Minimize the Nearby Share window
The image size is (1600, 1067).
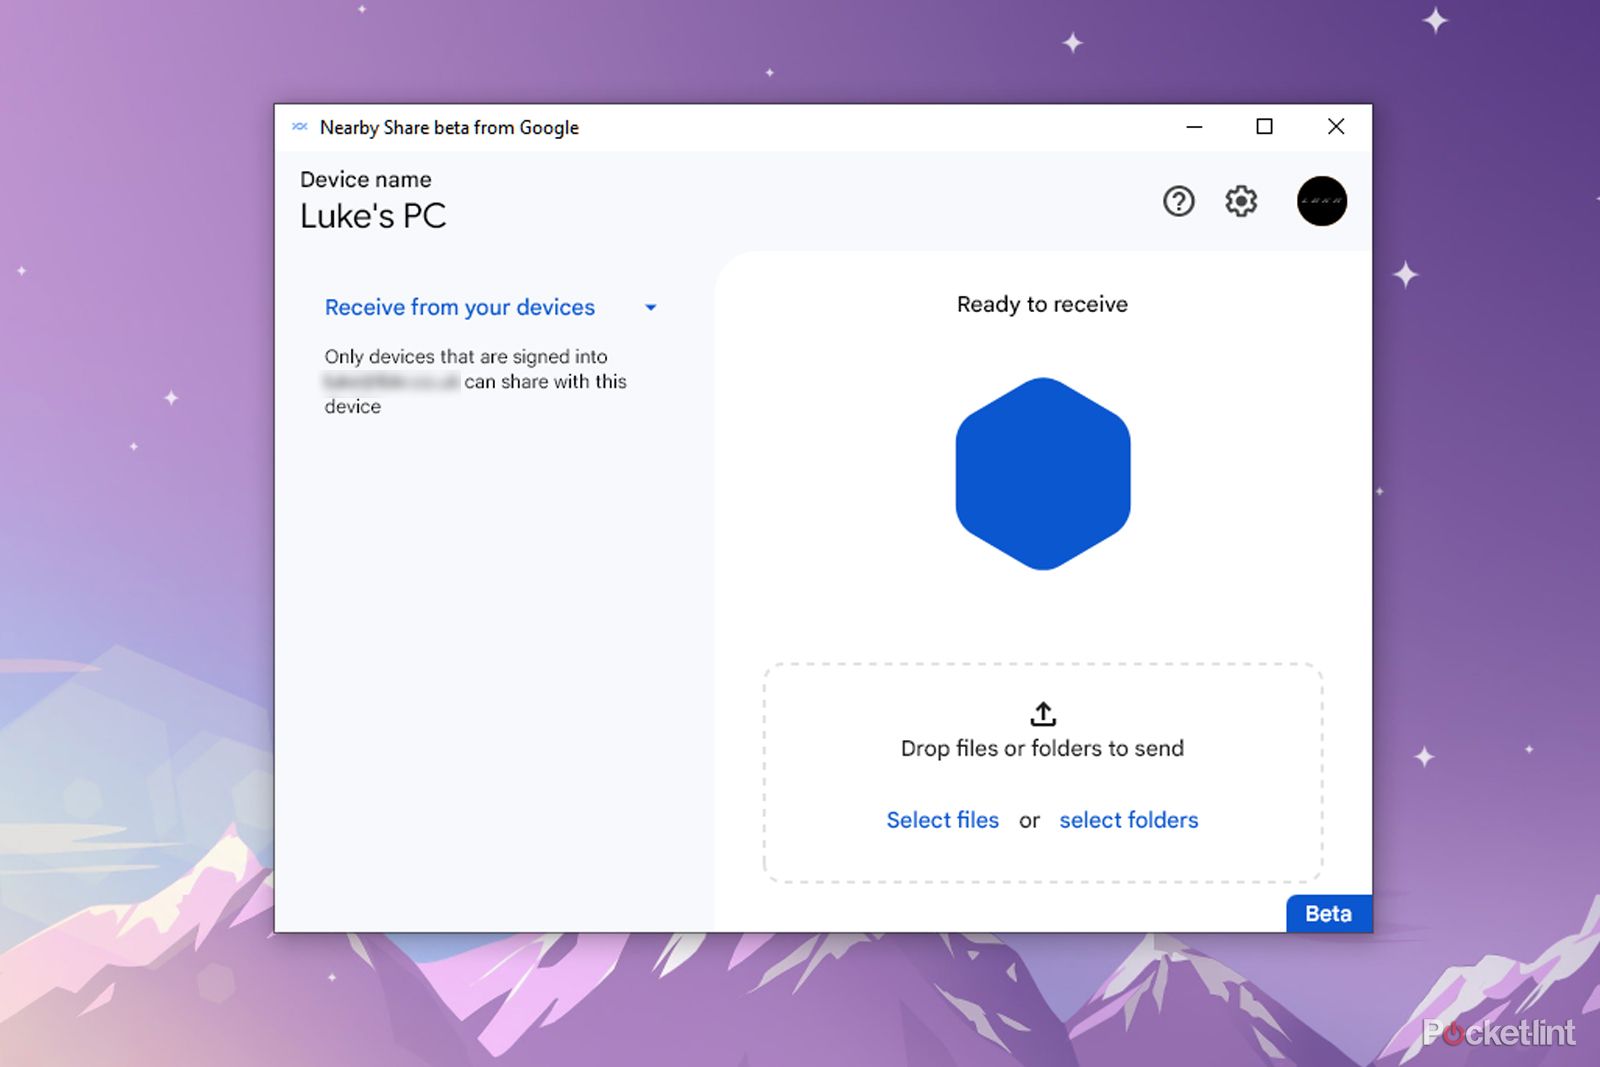1194,127
